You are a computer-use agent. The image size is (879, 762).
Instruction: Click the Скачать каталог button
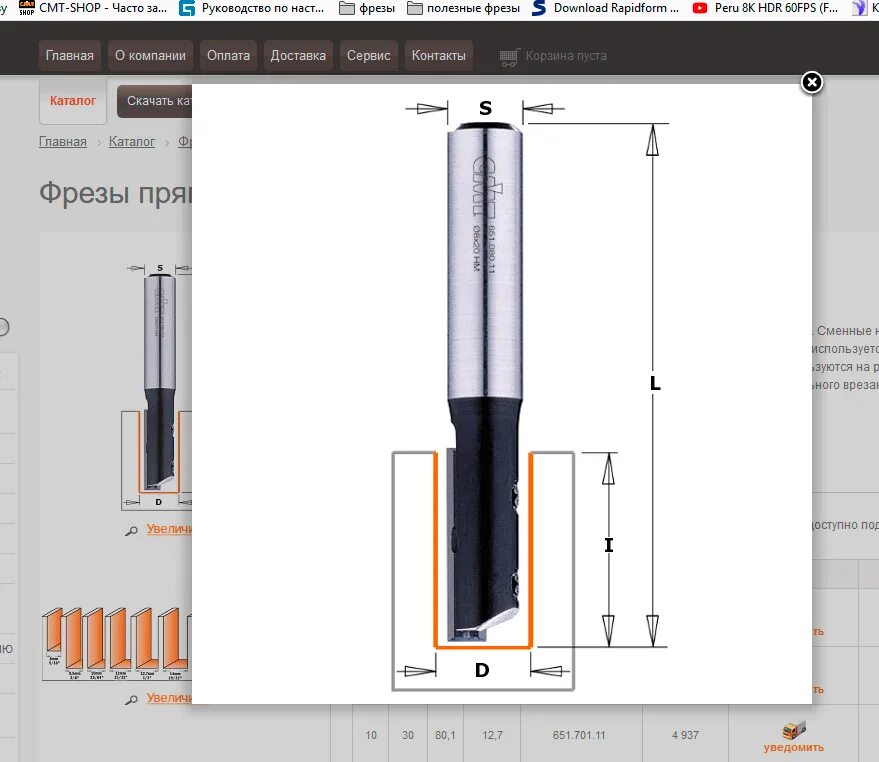click(155, 101)
